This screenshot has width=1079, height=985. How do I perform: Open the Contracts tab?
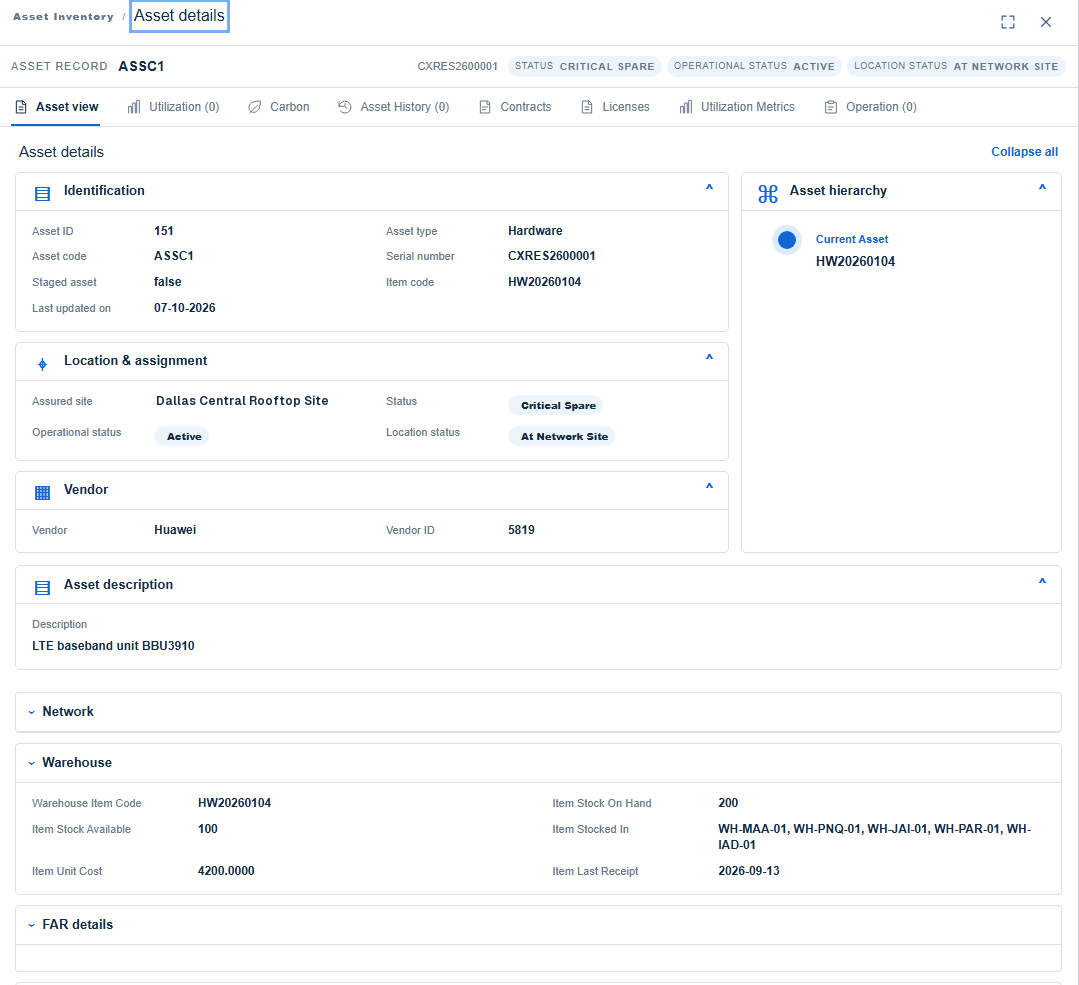click(x=515, y=107)
